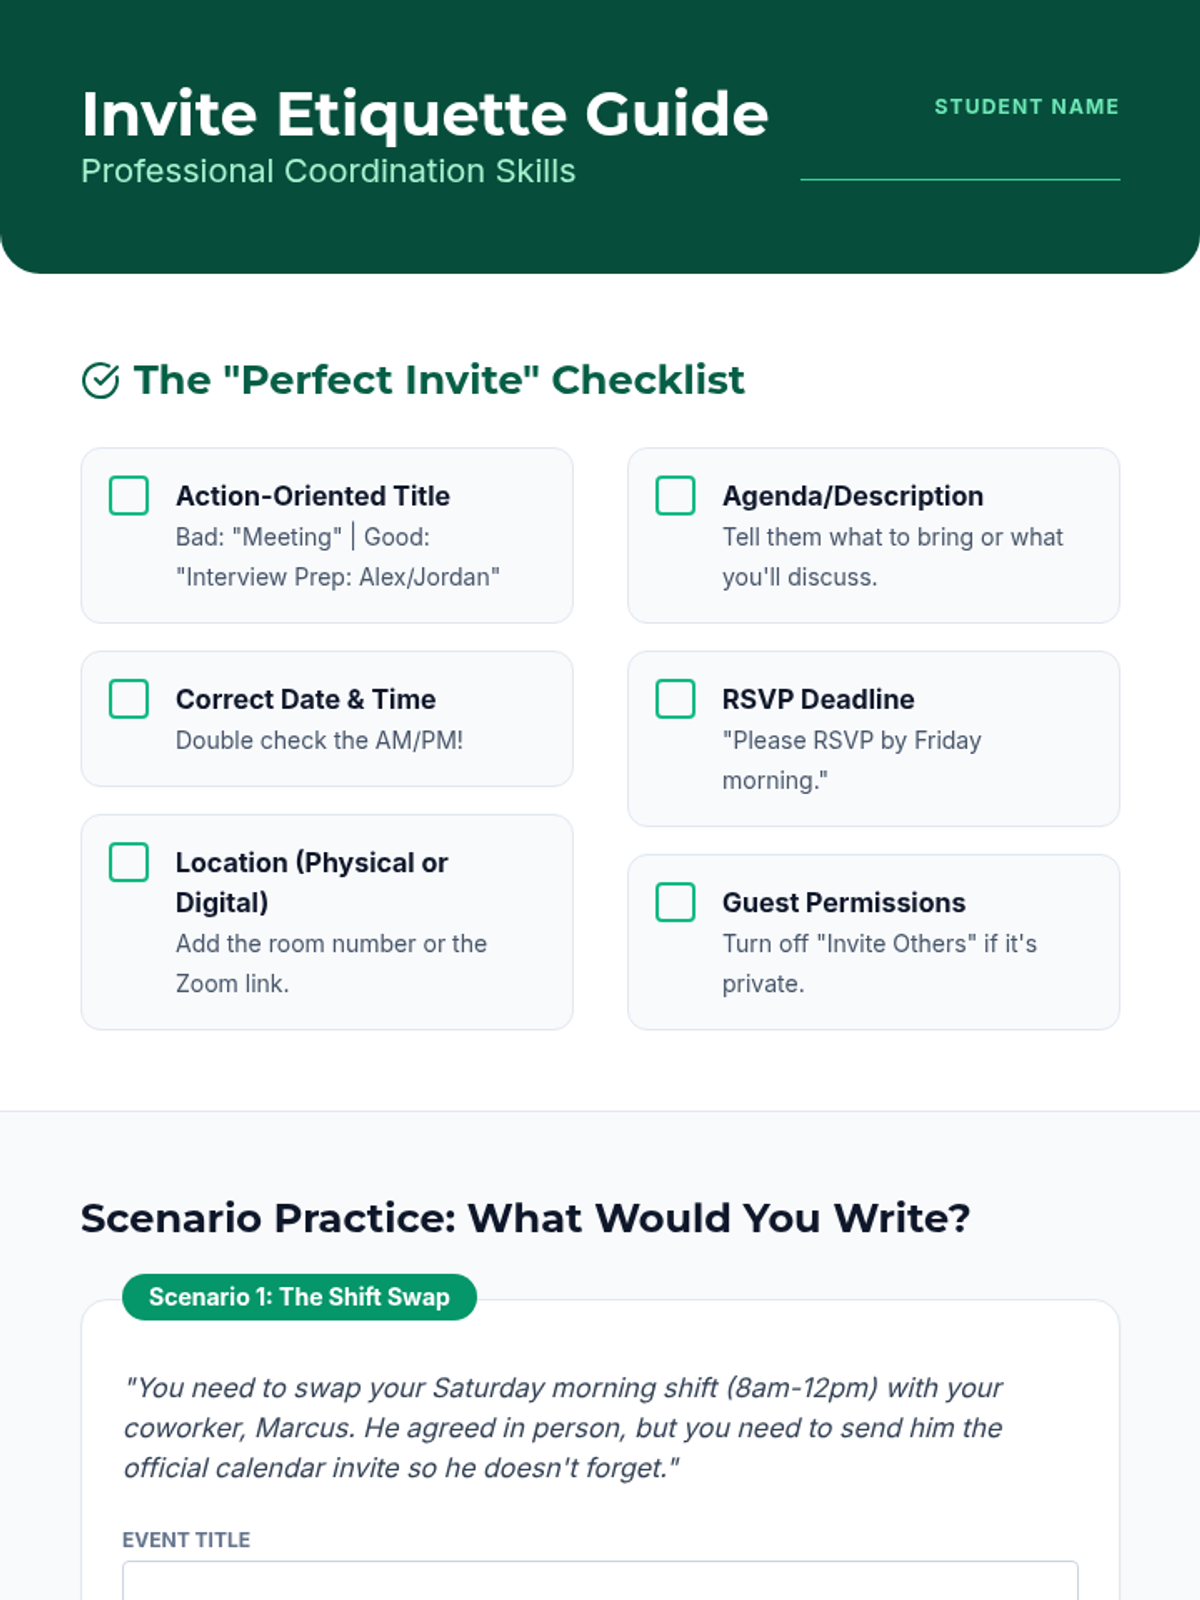Click the Action-Oriented Title card heading
The image size is (1200, 1600).
(313, 496)
